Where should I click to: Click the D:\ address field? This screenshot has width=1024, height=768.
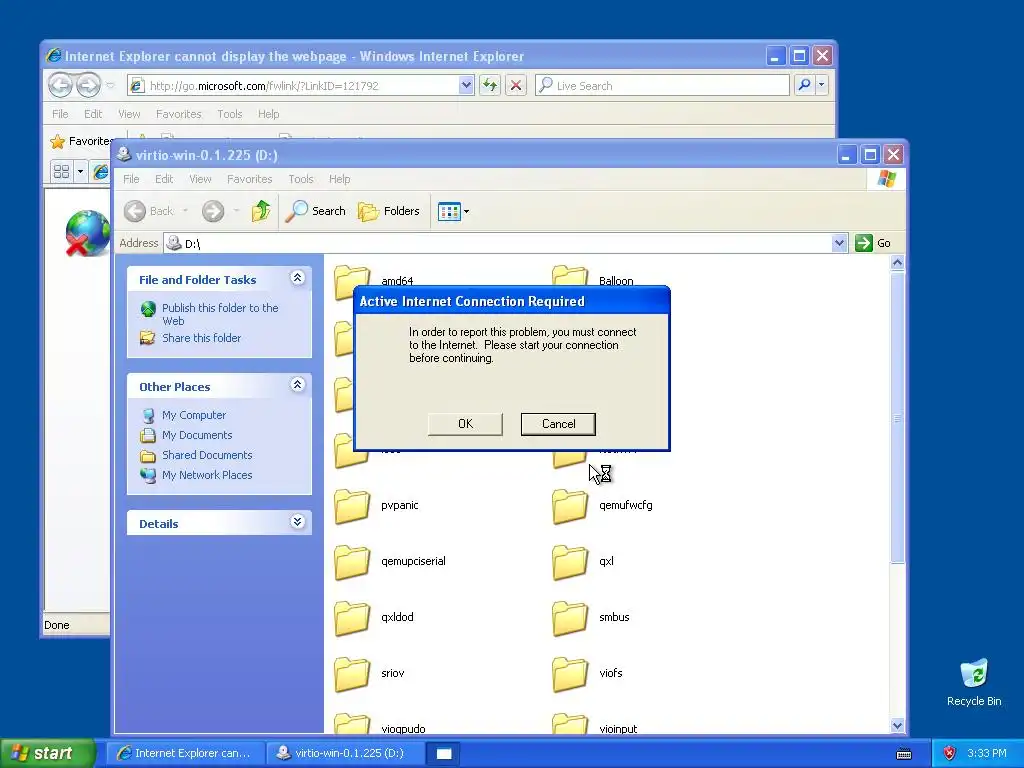click(x=498, y=244)
